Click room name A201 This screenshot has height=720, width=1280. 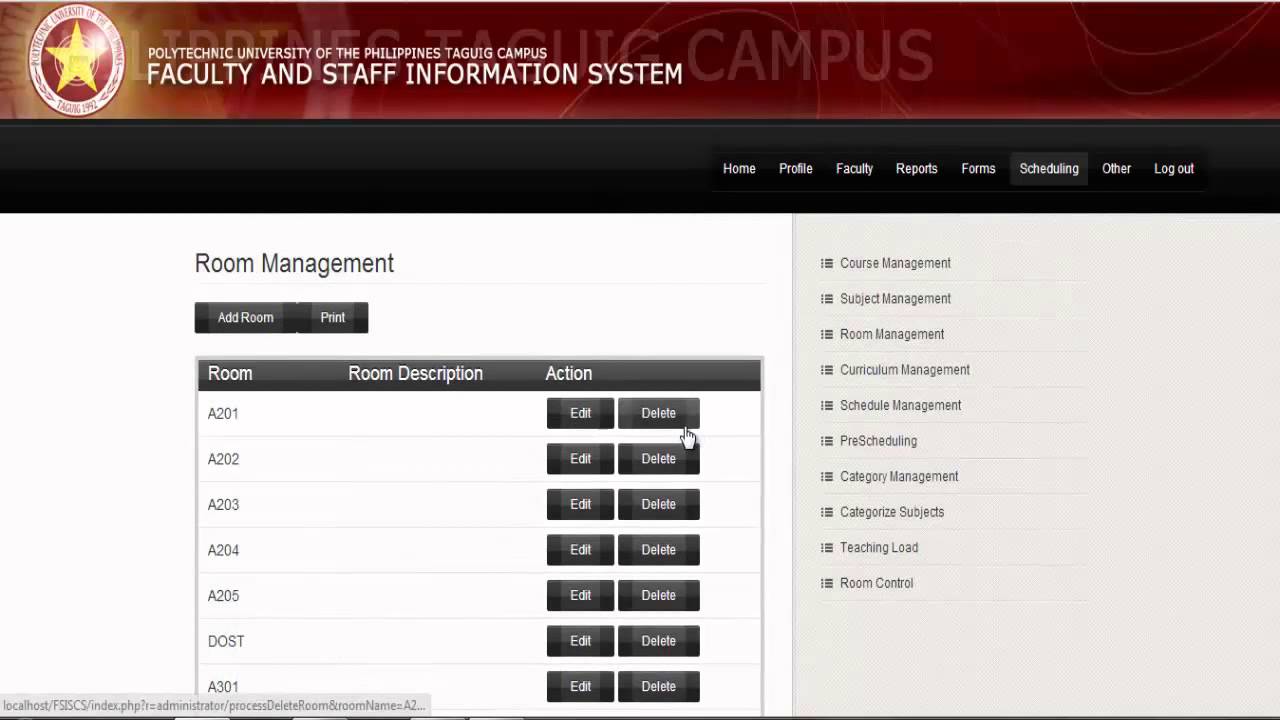223,413
